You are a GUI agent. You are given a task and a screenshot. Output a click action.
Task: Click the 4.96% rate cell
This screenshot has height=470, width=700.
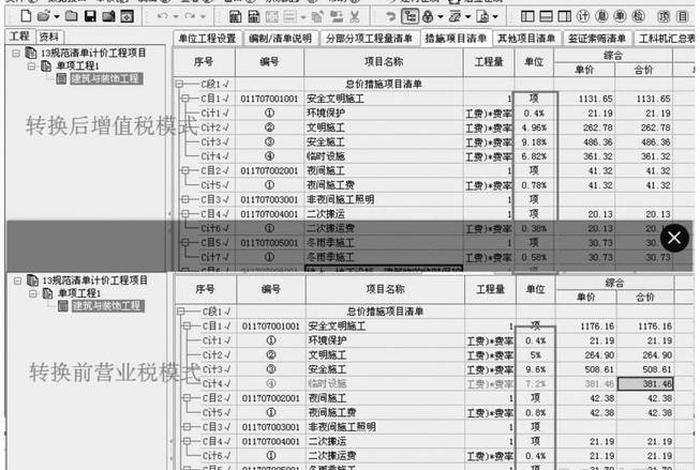[534, 128]
